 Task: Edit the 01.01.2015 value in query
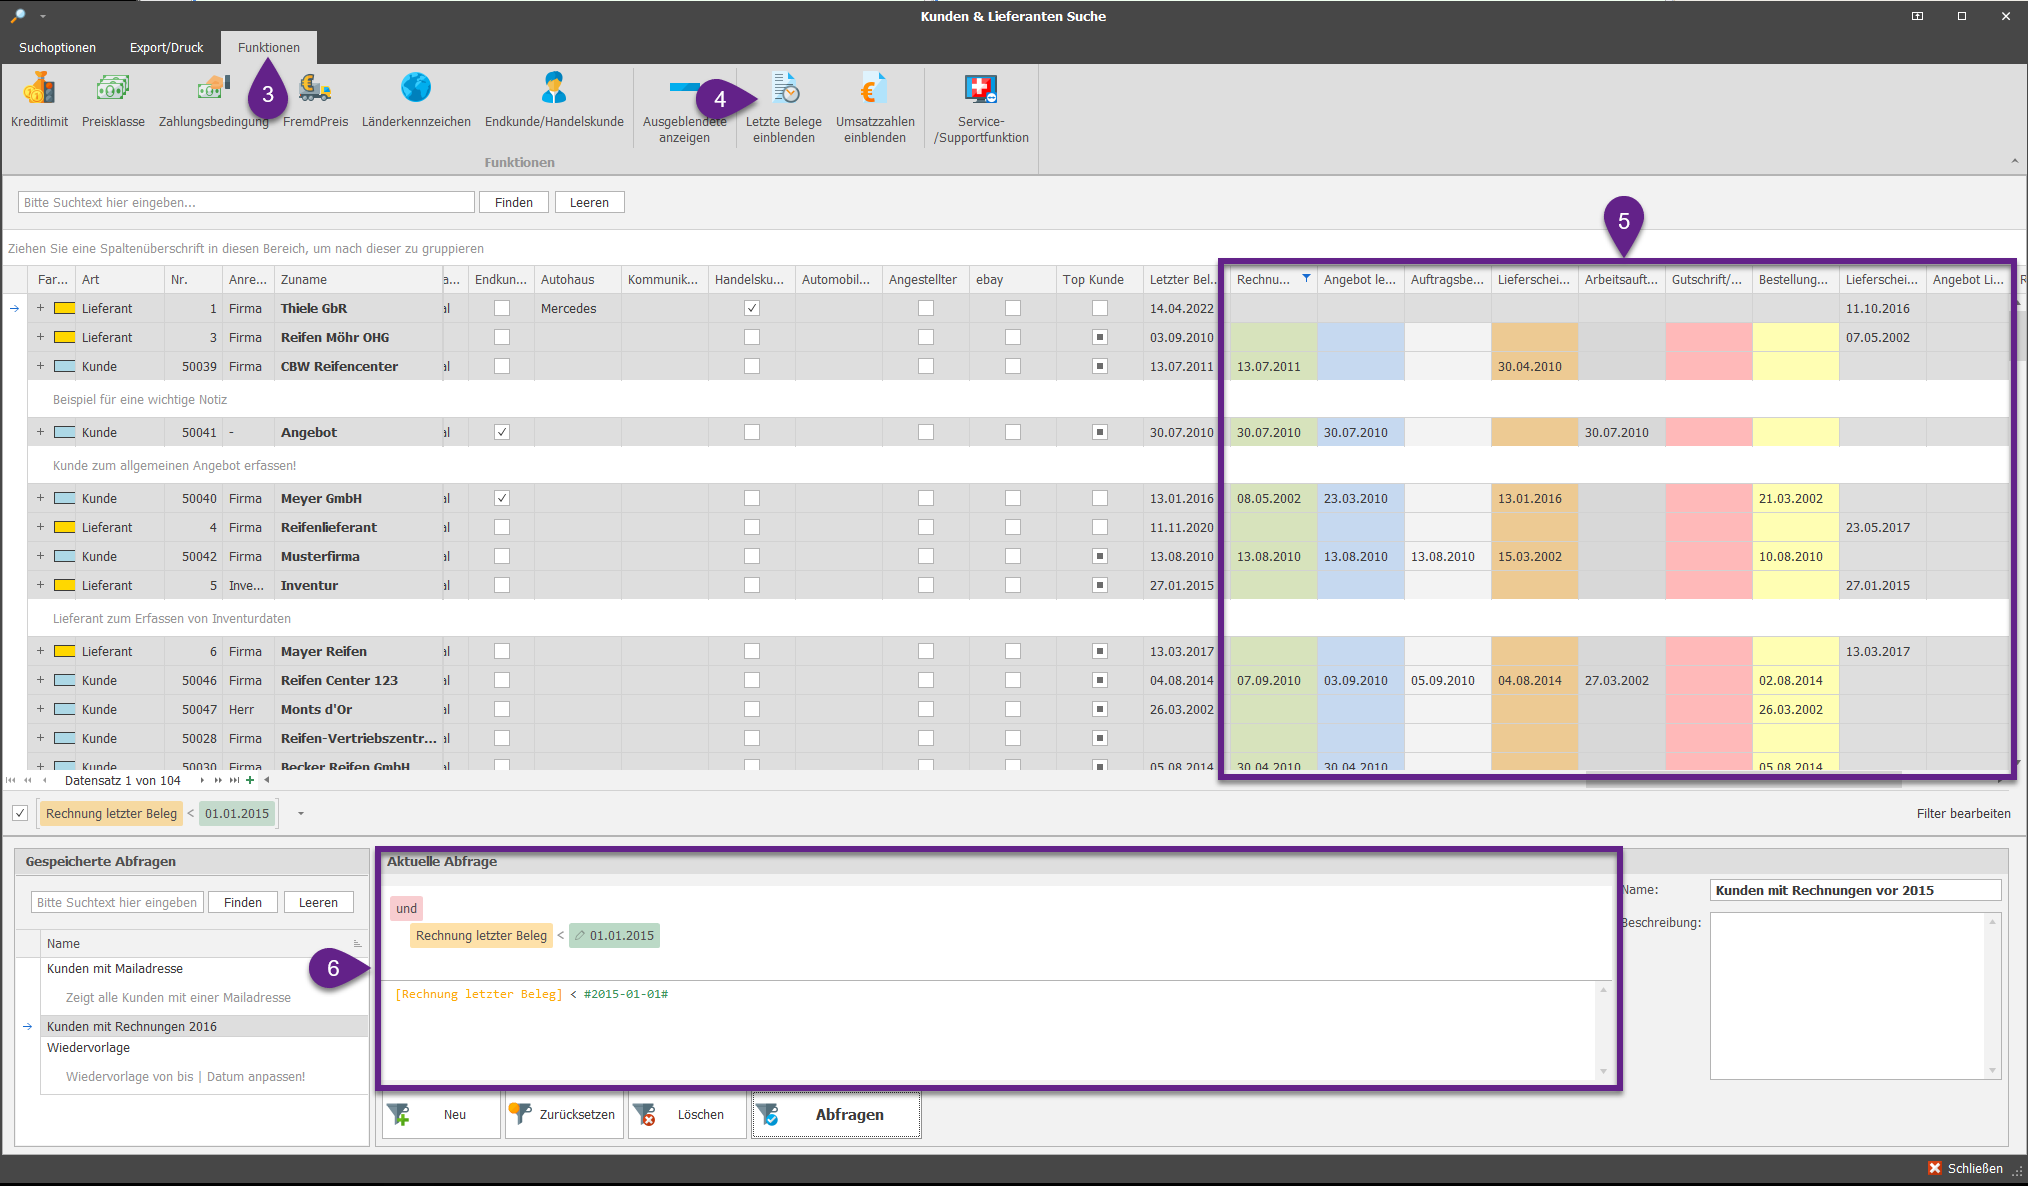pyautogui.click(x=614, y=935)
